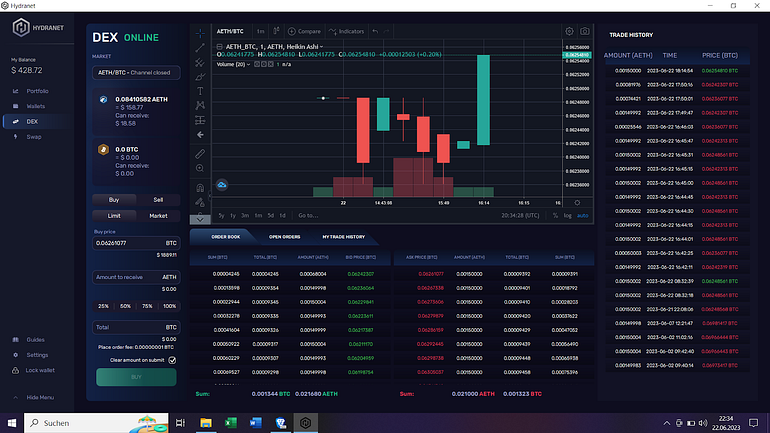Set amount to 50%
This screenshot has height=433, width=770.
coord(125,306)
